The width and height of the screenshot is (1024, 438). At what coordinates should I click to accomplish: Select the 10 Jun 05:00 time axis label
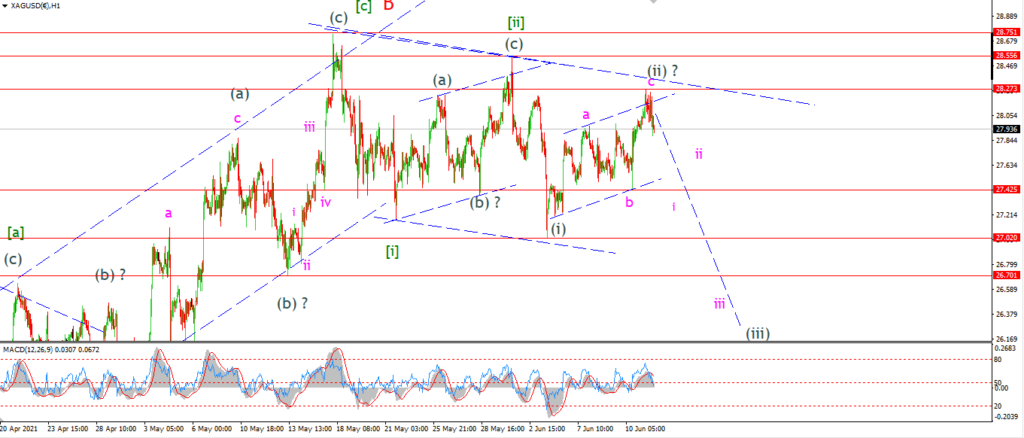click(646, 430)
